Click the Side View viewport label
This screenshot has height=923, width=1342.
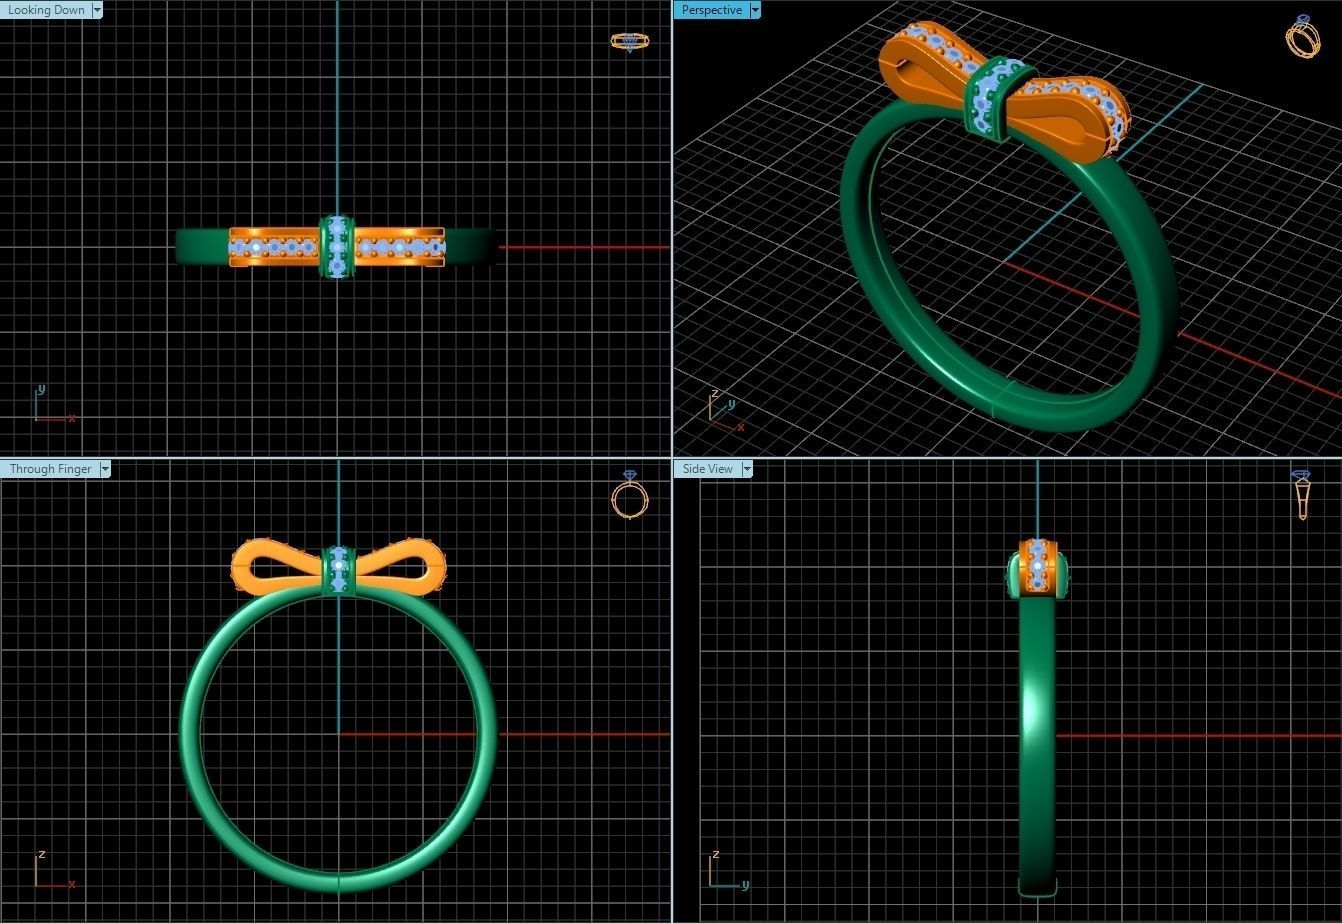click(x=708, y=469)
